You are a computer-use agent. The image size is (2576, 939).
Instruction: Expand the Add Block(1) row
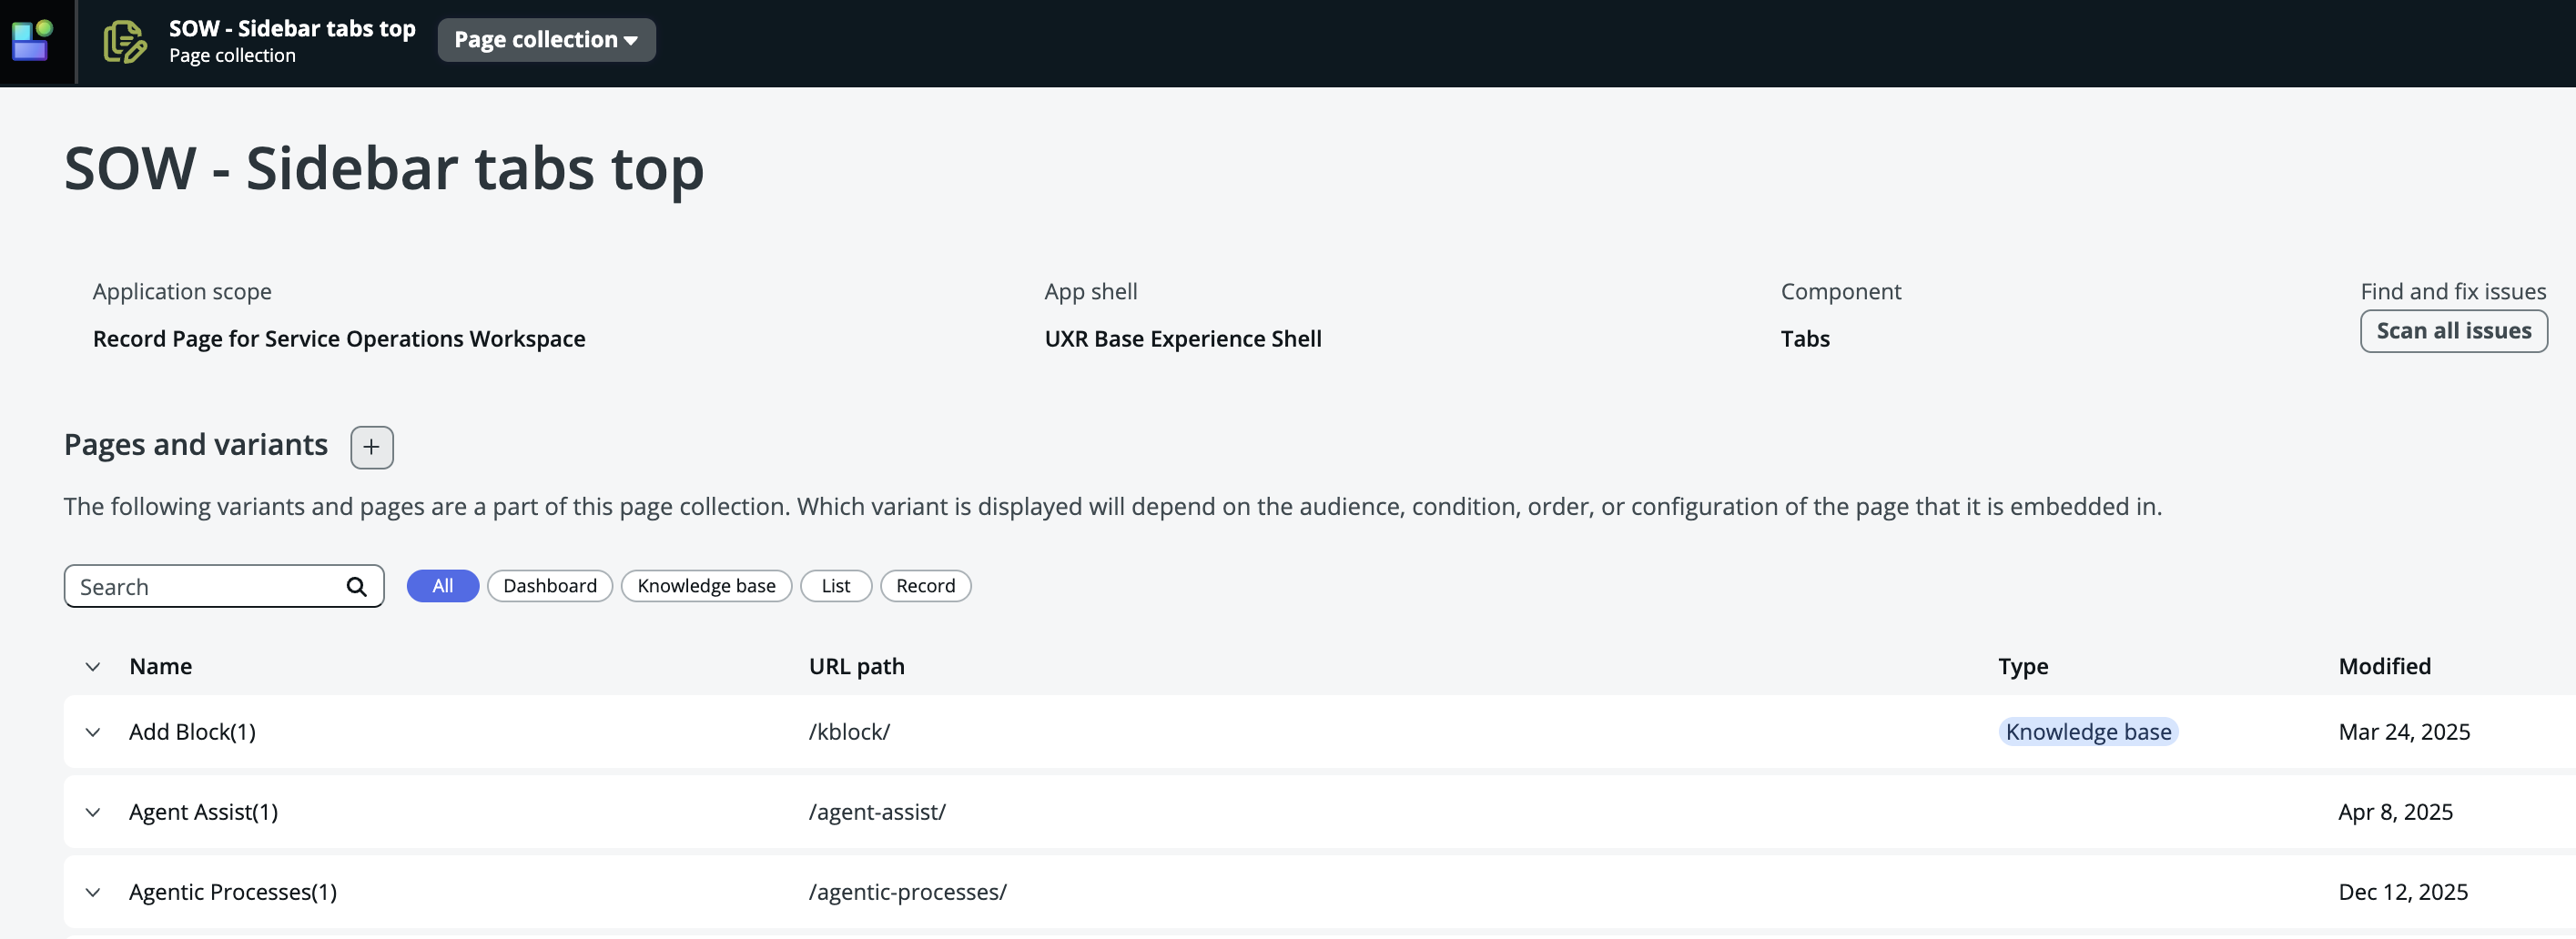[93, 732]
